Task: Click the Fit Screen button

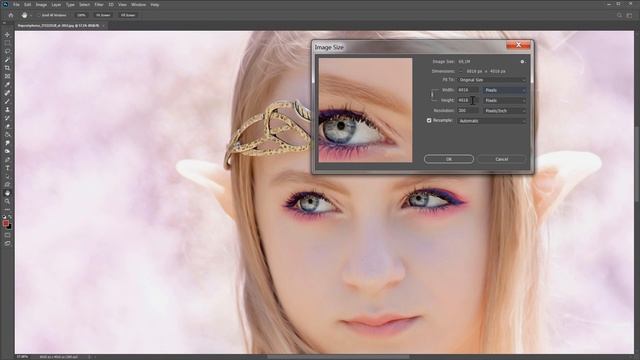Action: click(103, 15)
